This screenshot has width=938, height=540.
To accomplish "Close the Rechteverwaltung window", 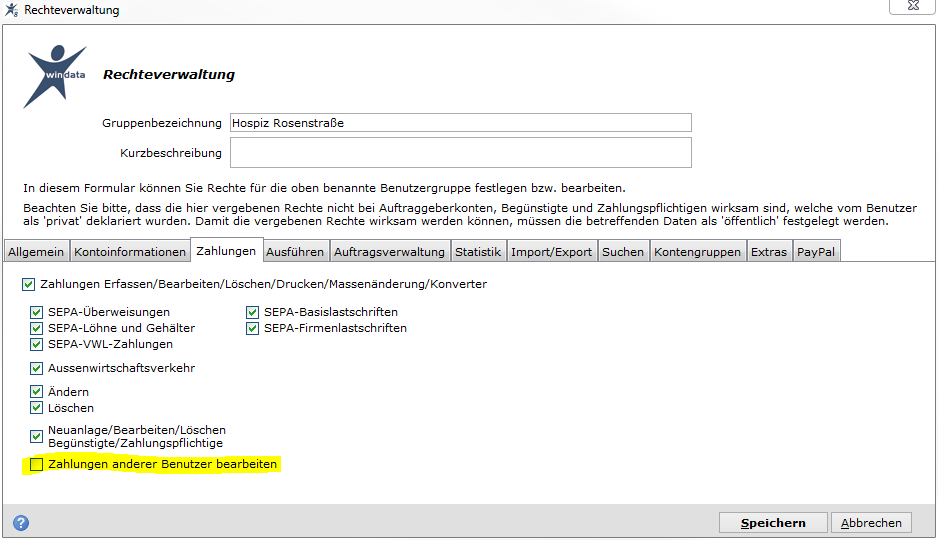I will (x=912, y=6).
